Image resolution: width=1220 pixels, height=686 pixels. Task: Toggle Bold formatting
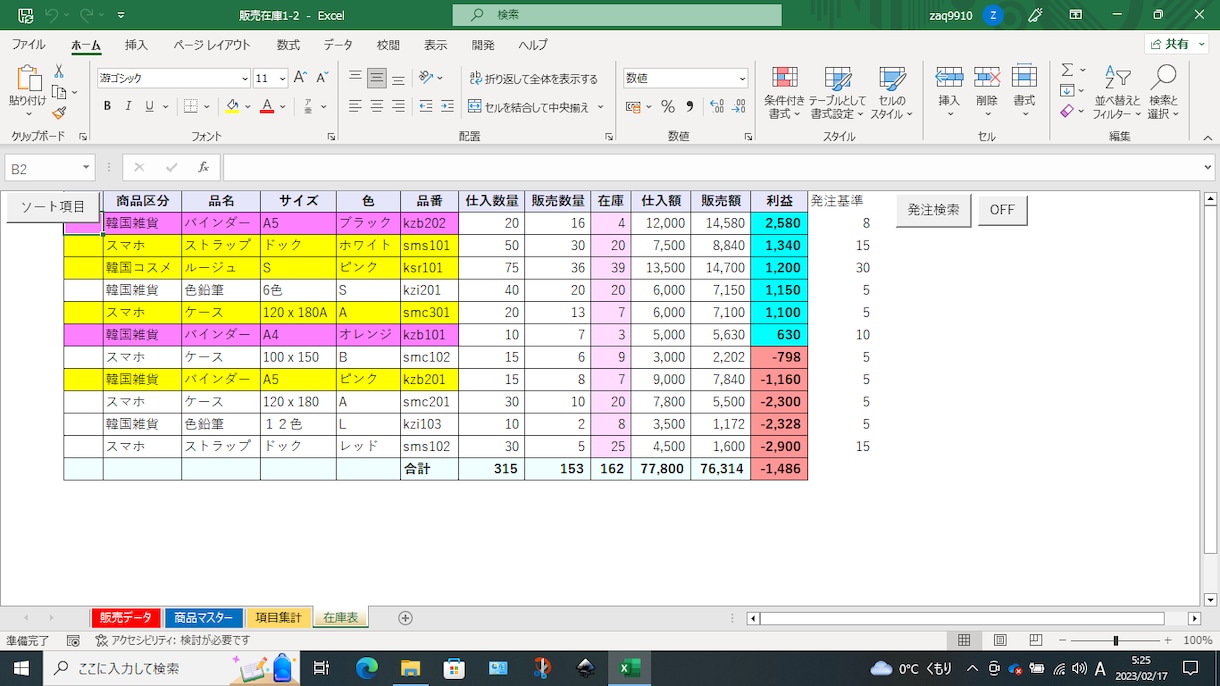click(107, 106)
